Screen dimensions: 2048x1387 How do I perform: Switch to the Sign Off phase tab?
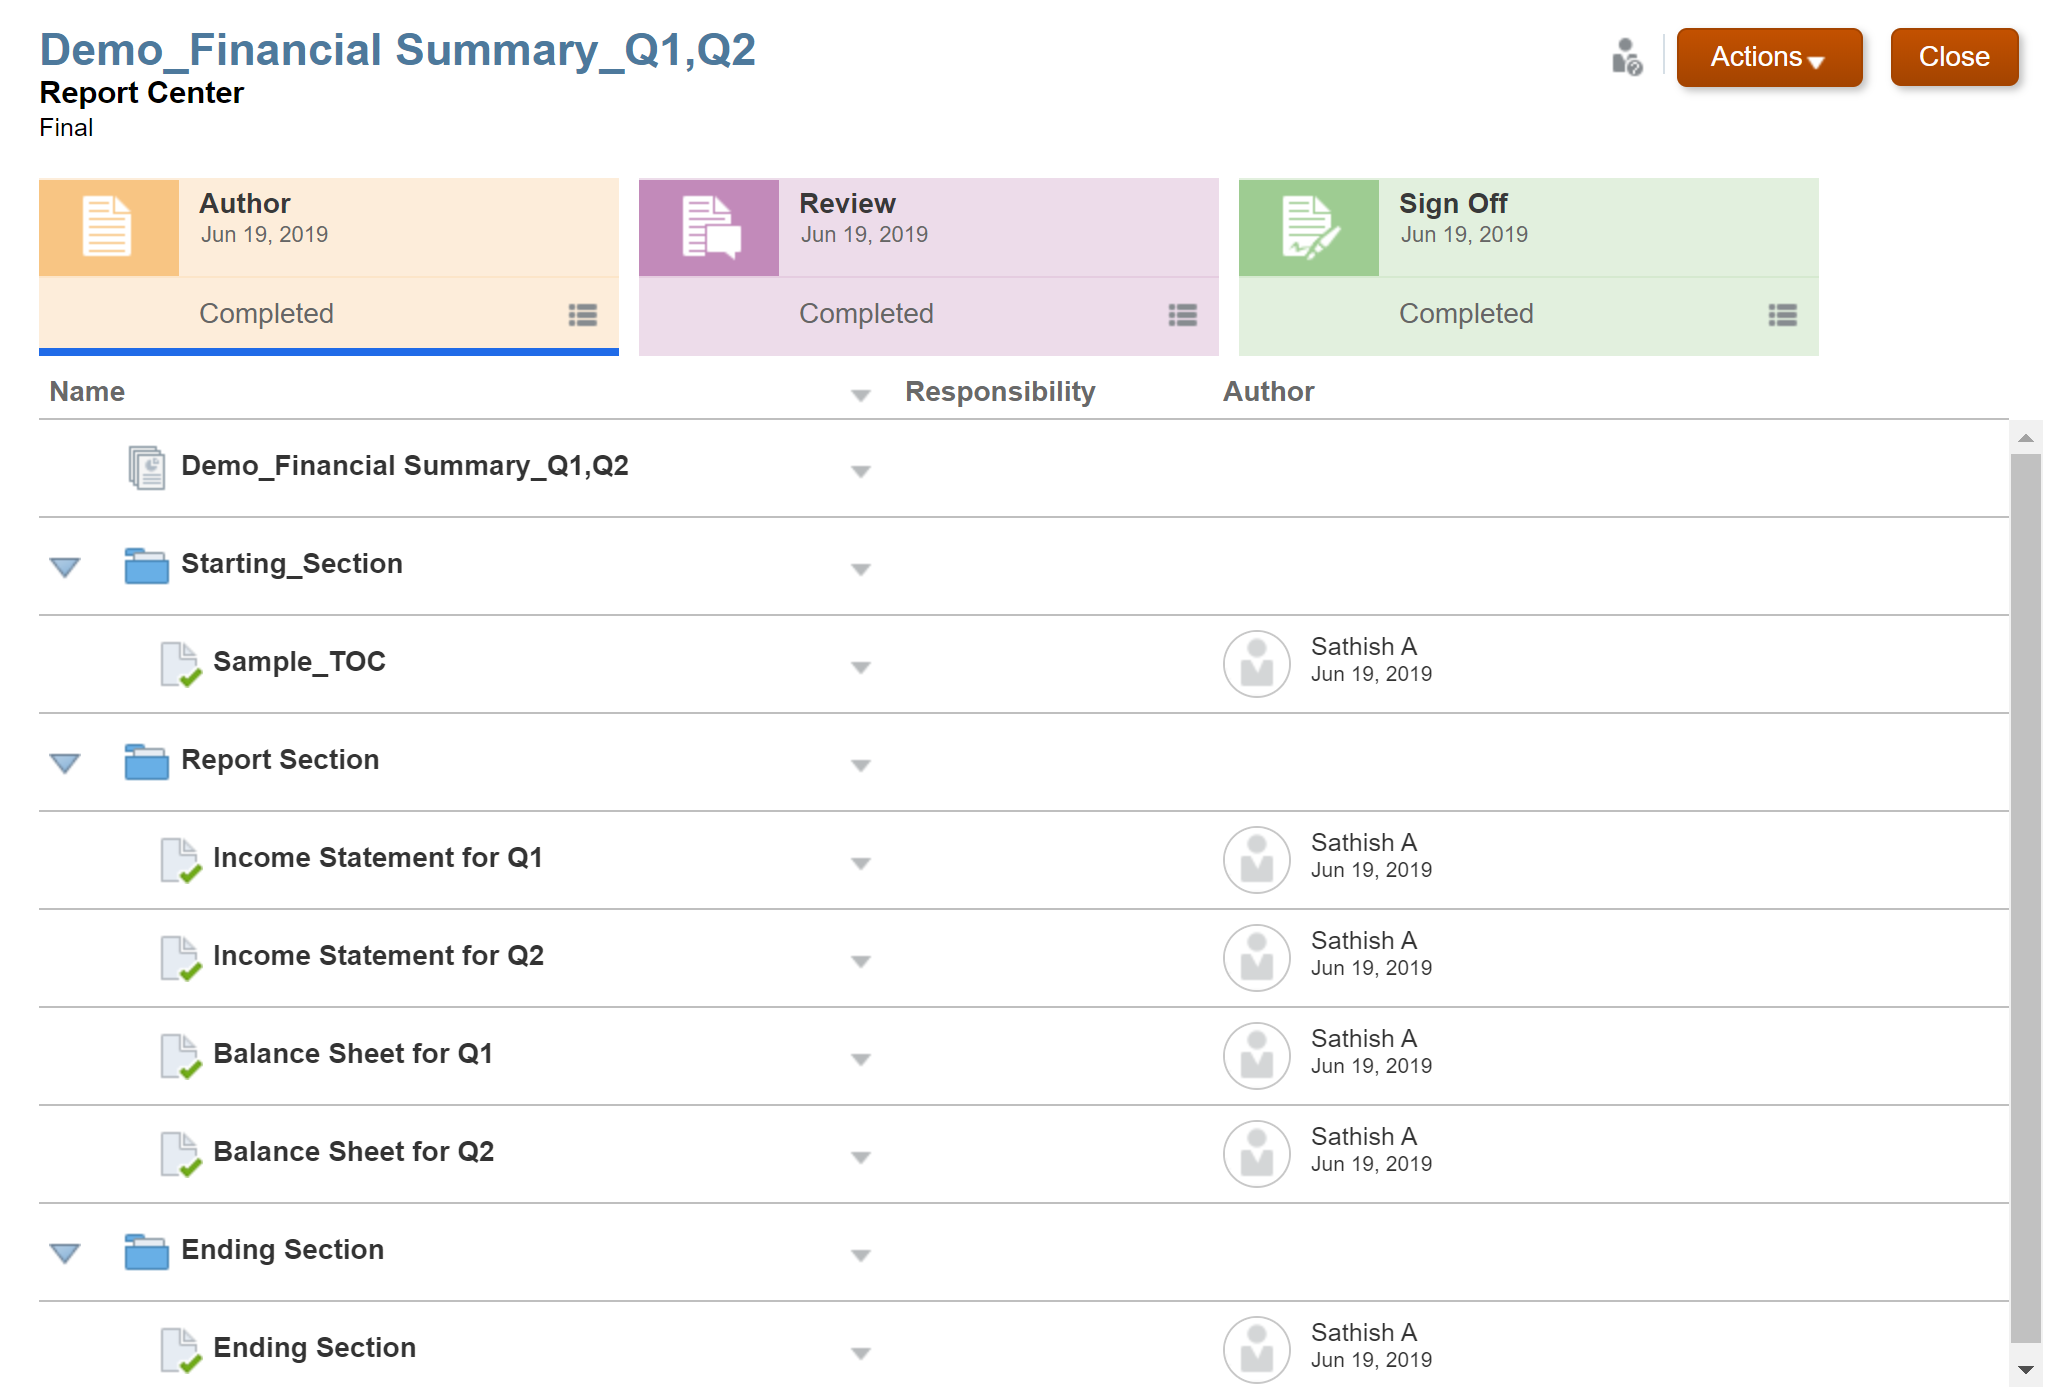(x=1528, y=267)
